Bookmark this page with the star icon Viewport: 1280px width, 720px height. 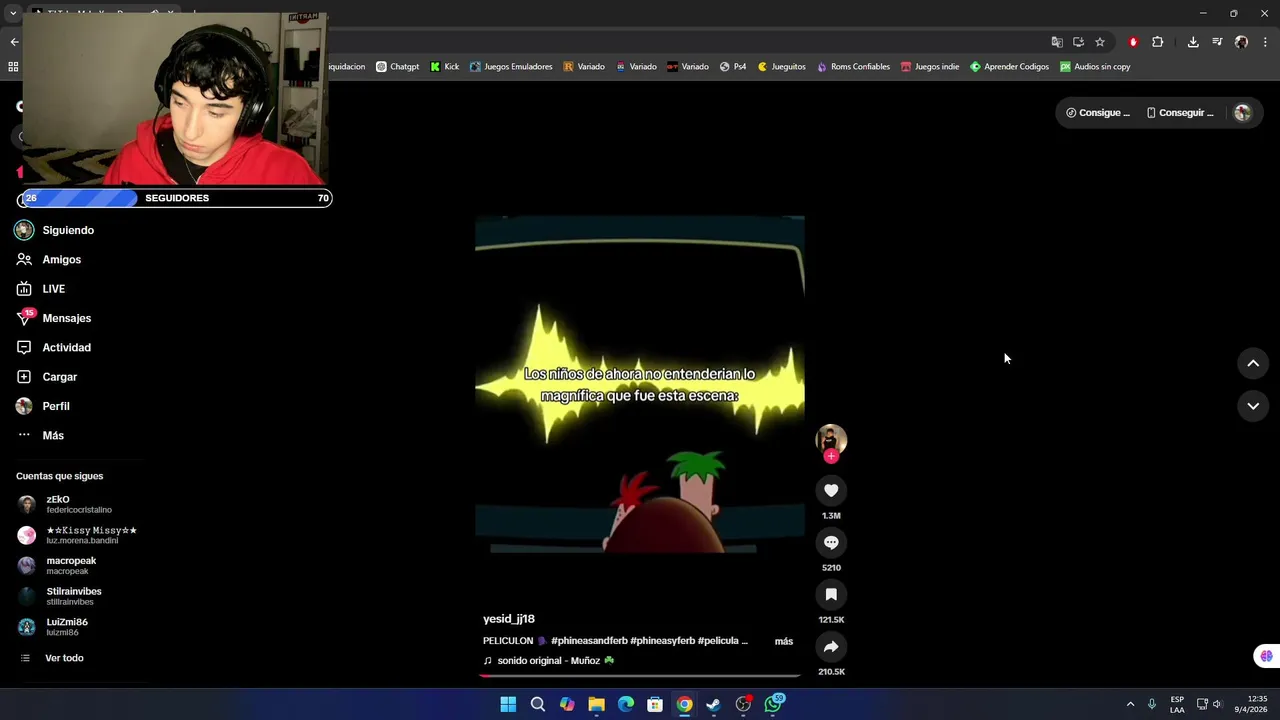[x=1100, y=42]
